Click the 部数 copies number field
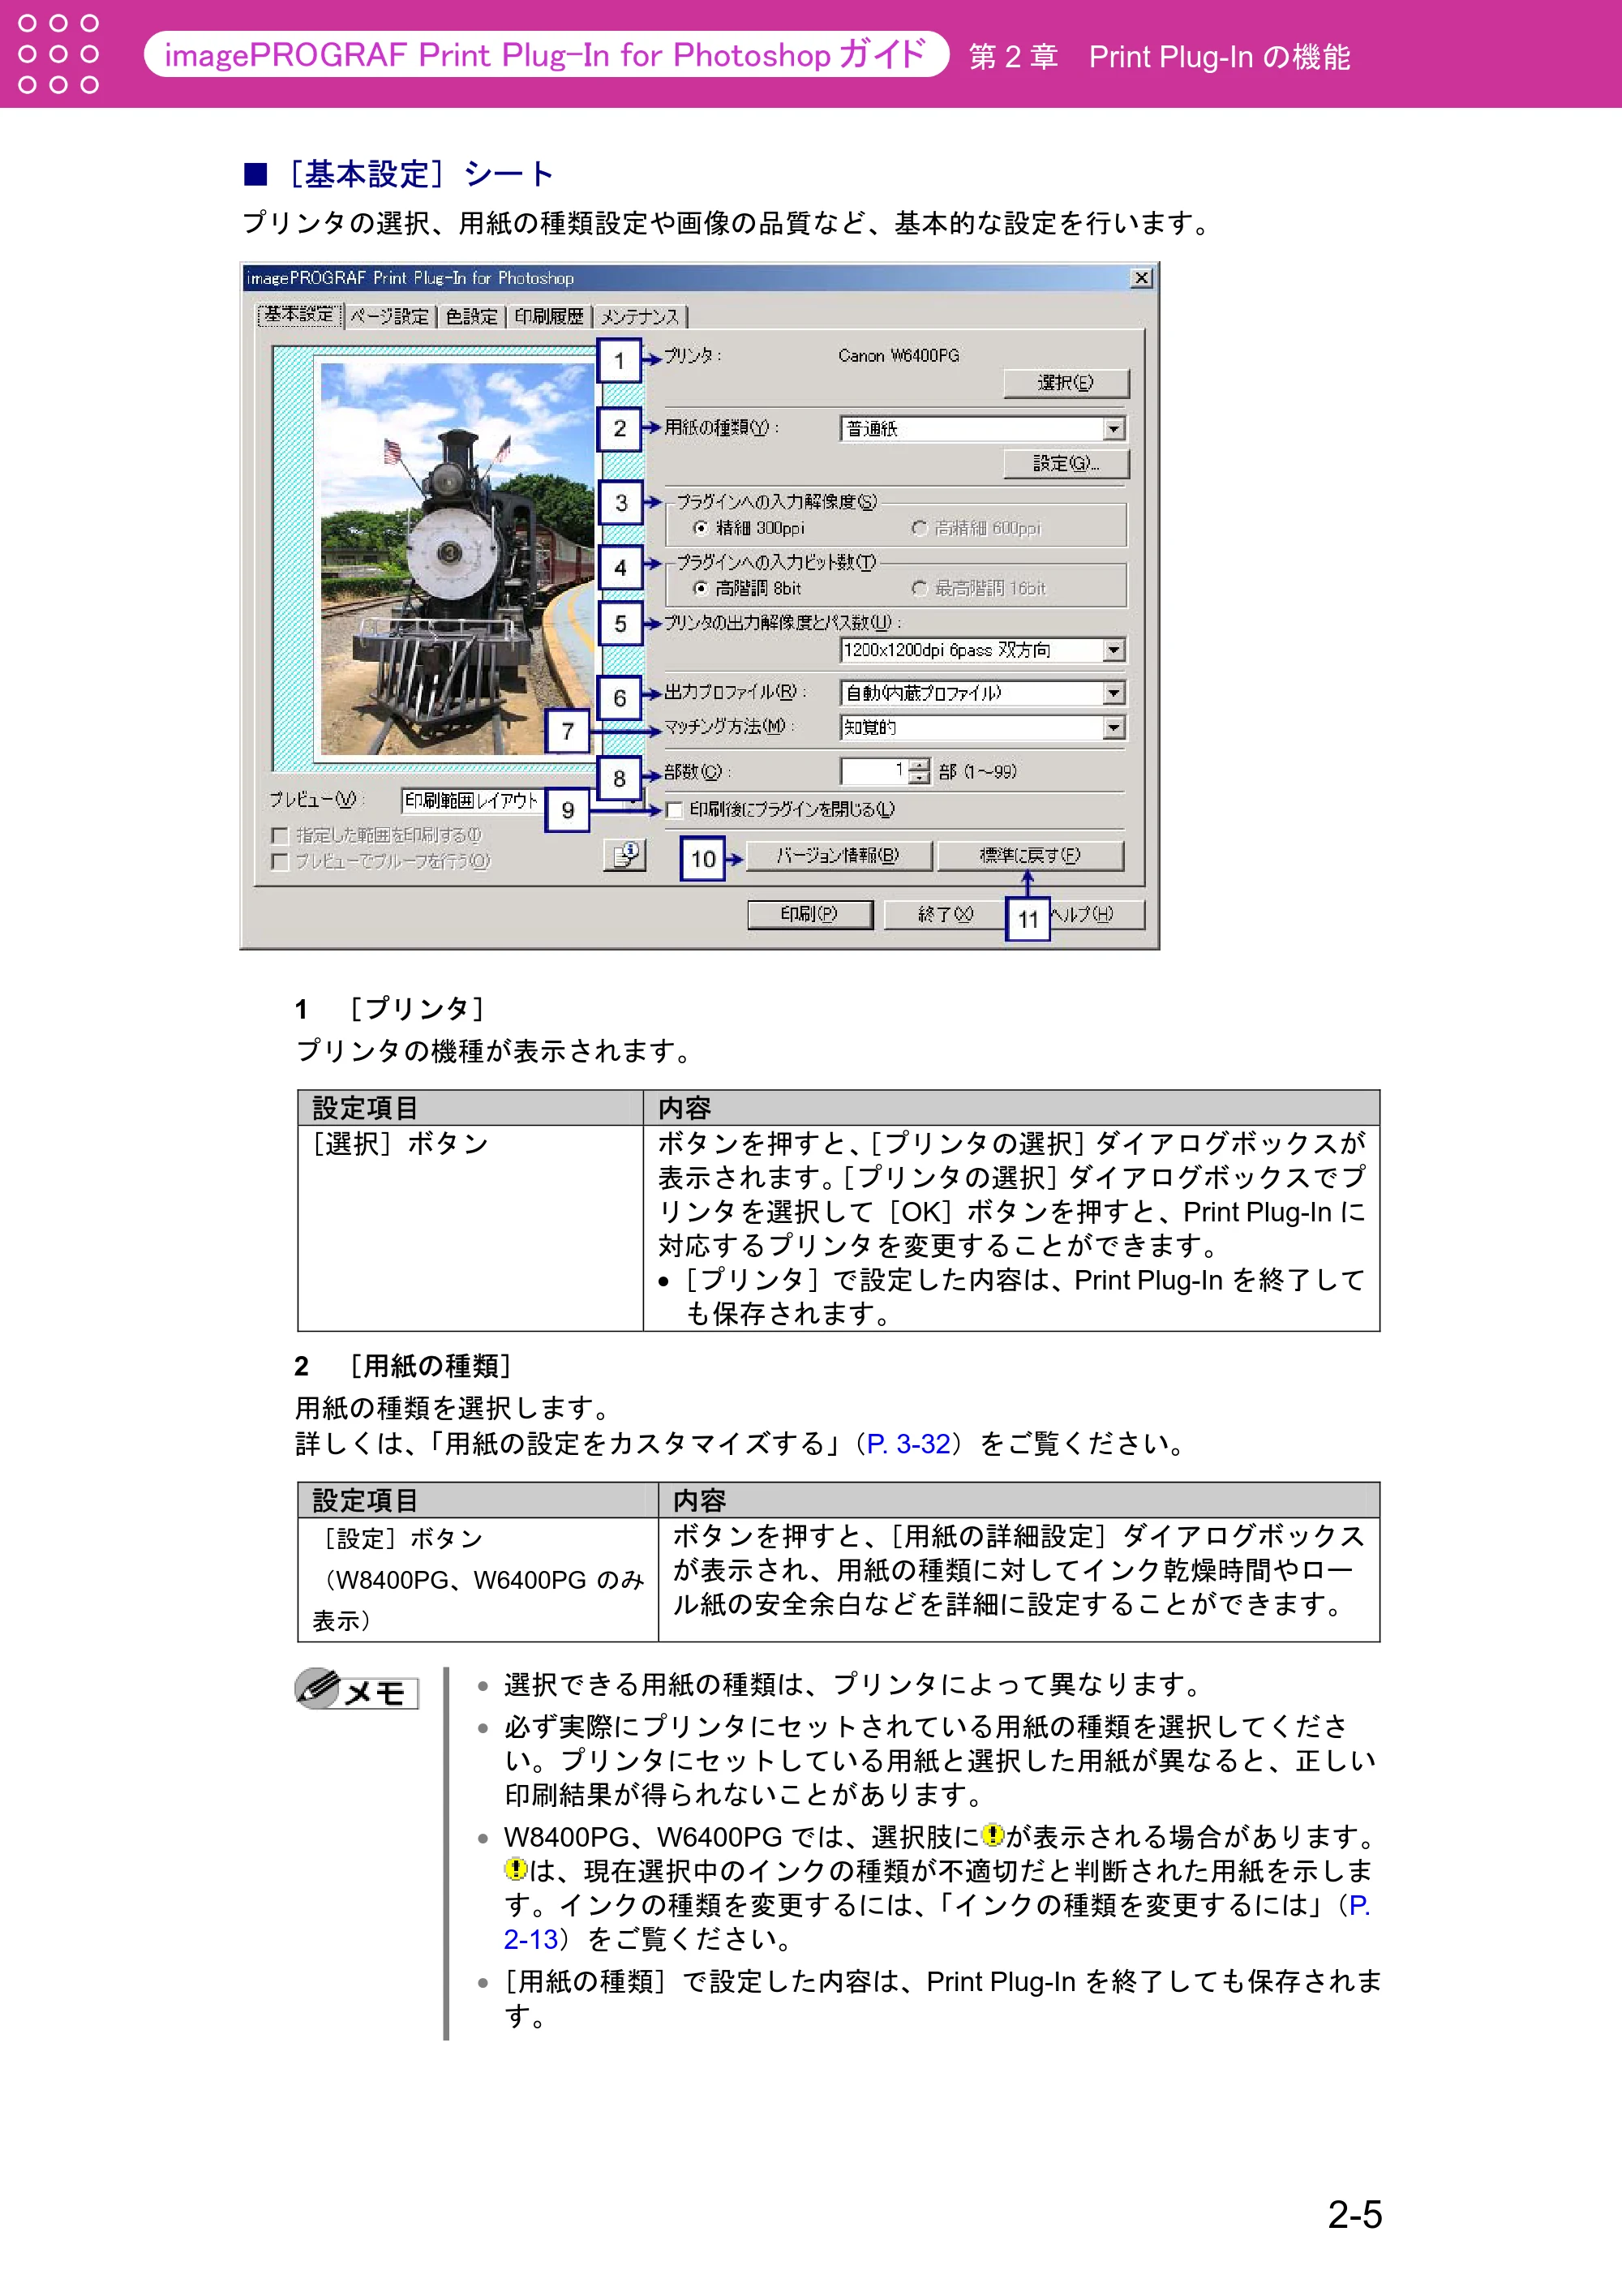This screenshot has width=1622, height=2296. [x=874, y=771]
